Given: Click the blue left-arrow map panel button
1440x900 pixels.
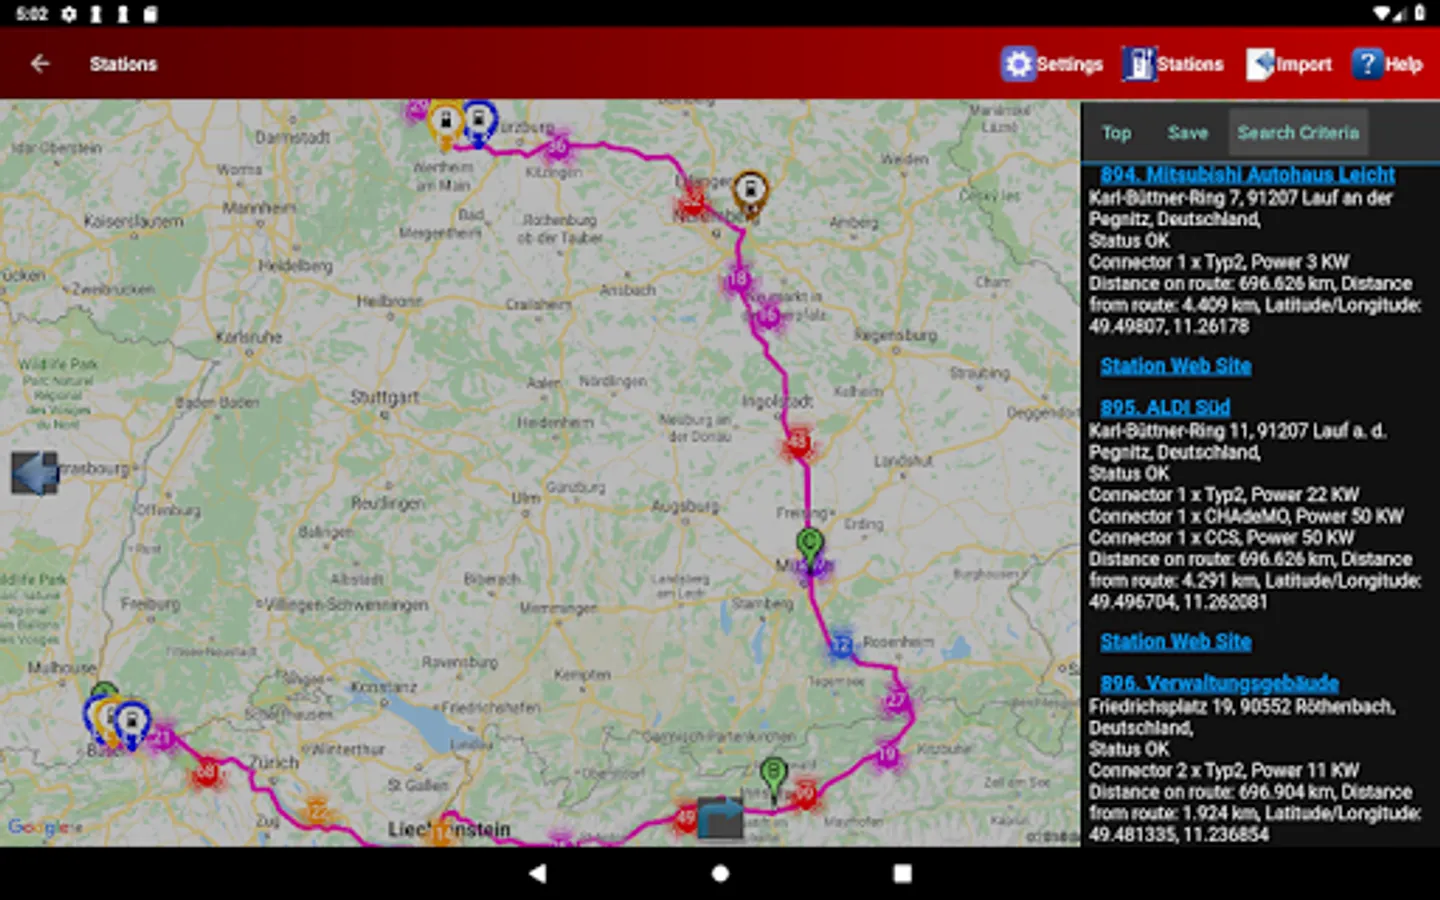Looking at the screenshot, I should click(x=35, y=473).
